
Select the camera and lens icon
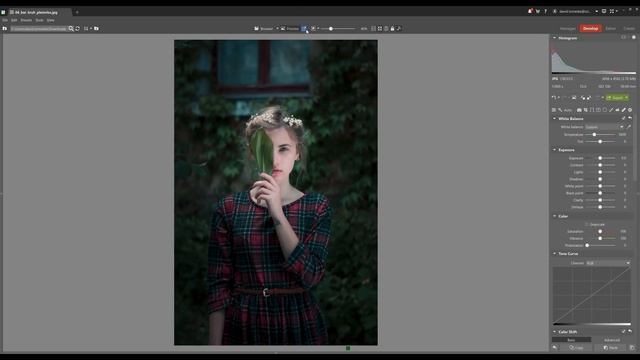(579, 110)
